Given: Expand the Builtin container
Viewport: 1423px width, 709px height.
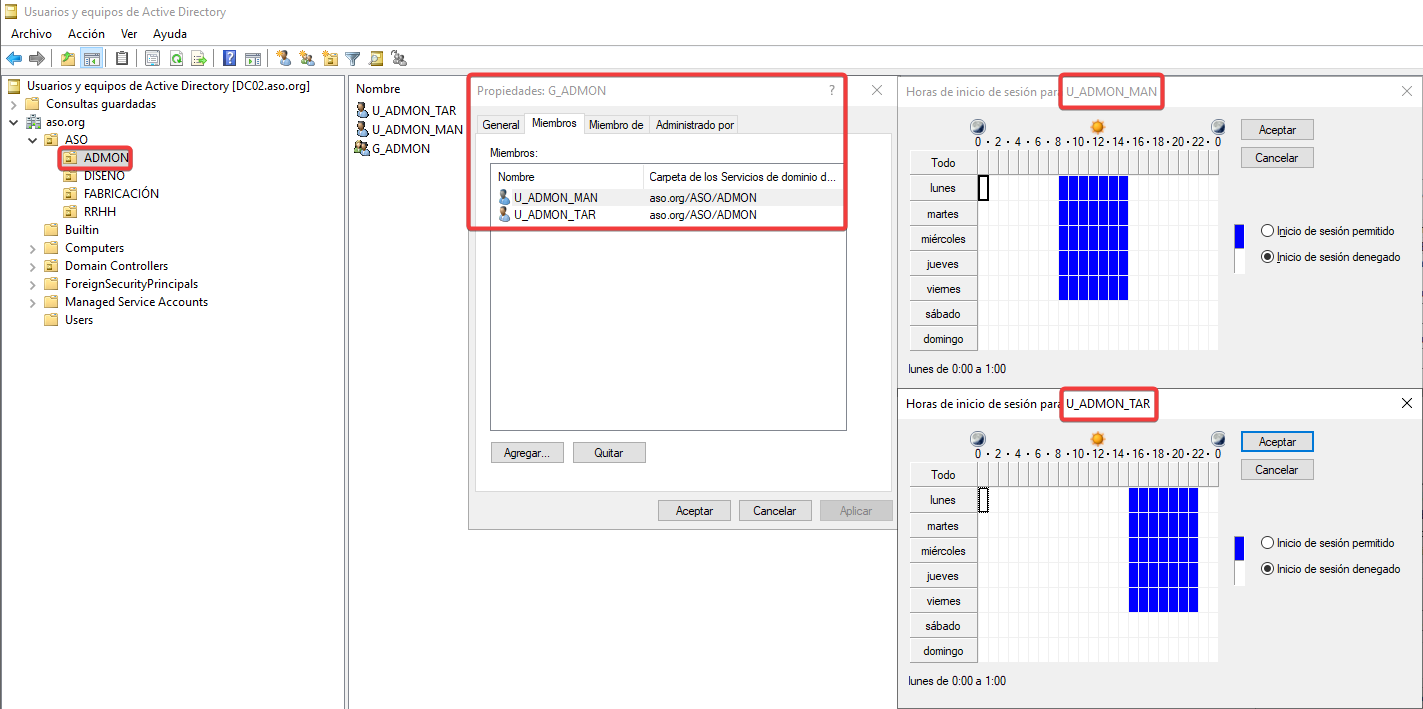Looking at the screenshot, I should 33,230.
